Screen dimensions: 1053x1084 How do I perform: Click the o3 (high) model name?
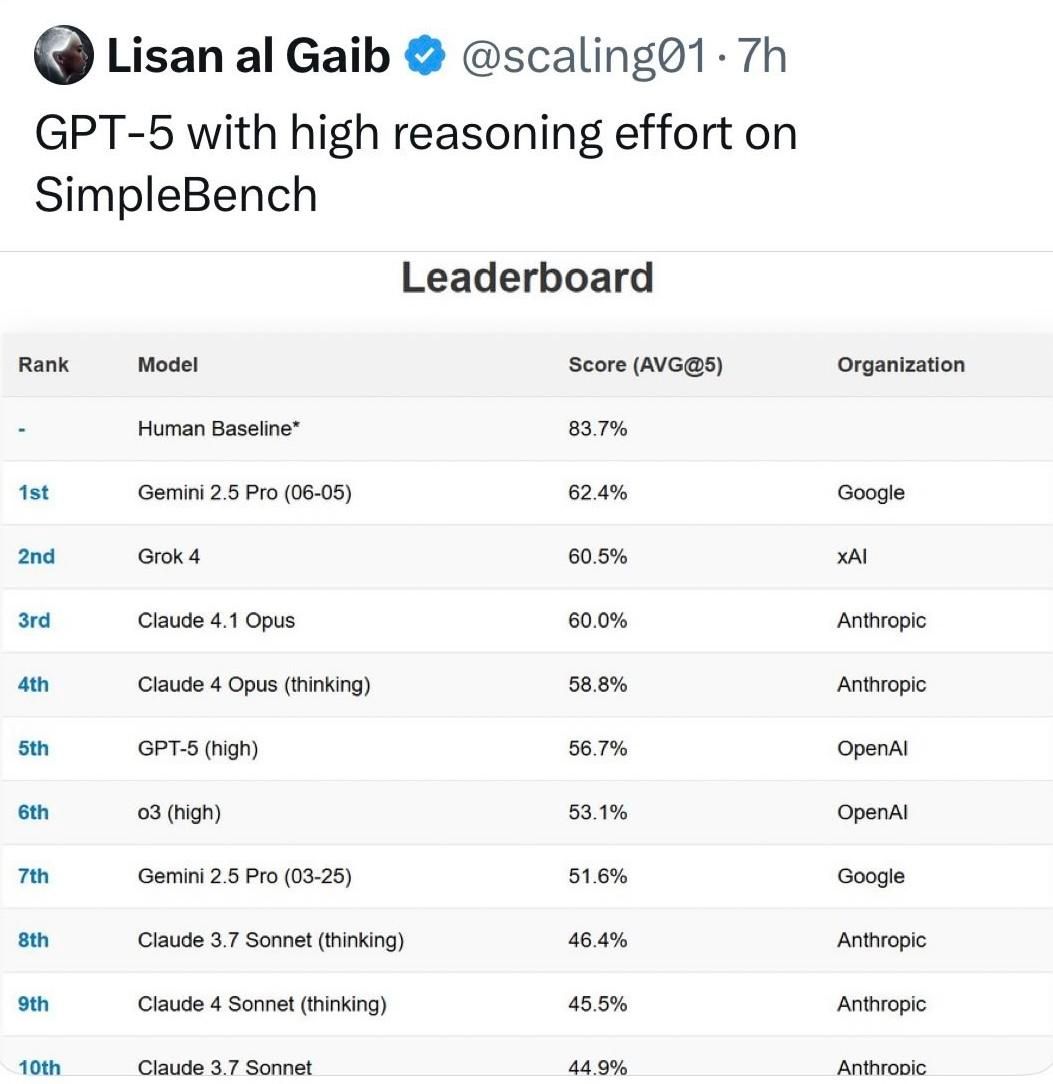pos(179,813)
